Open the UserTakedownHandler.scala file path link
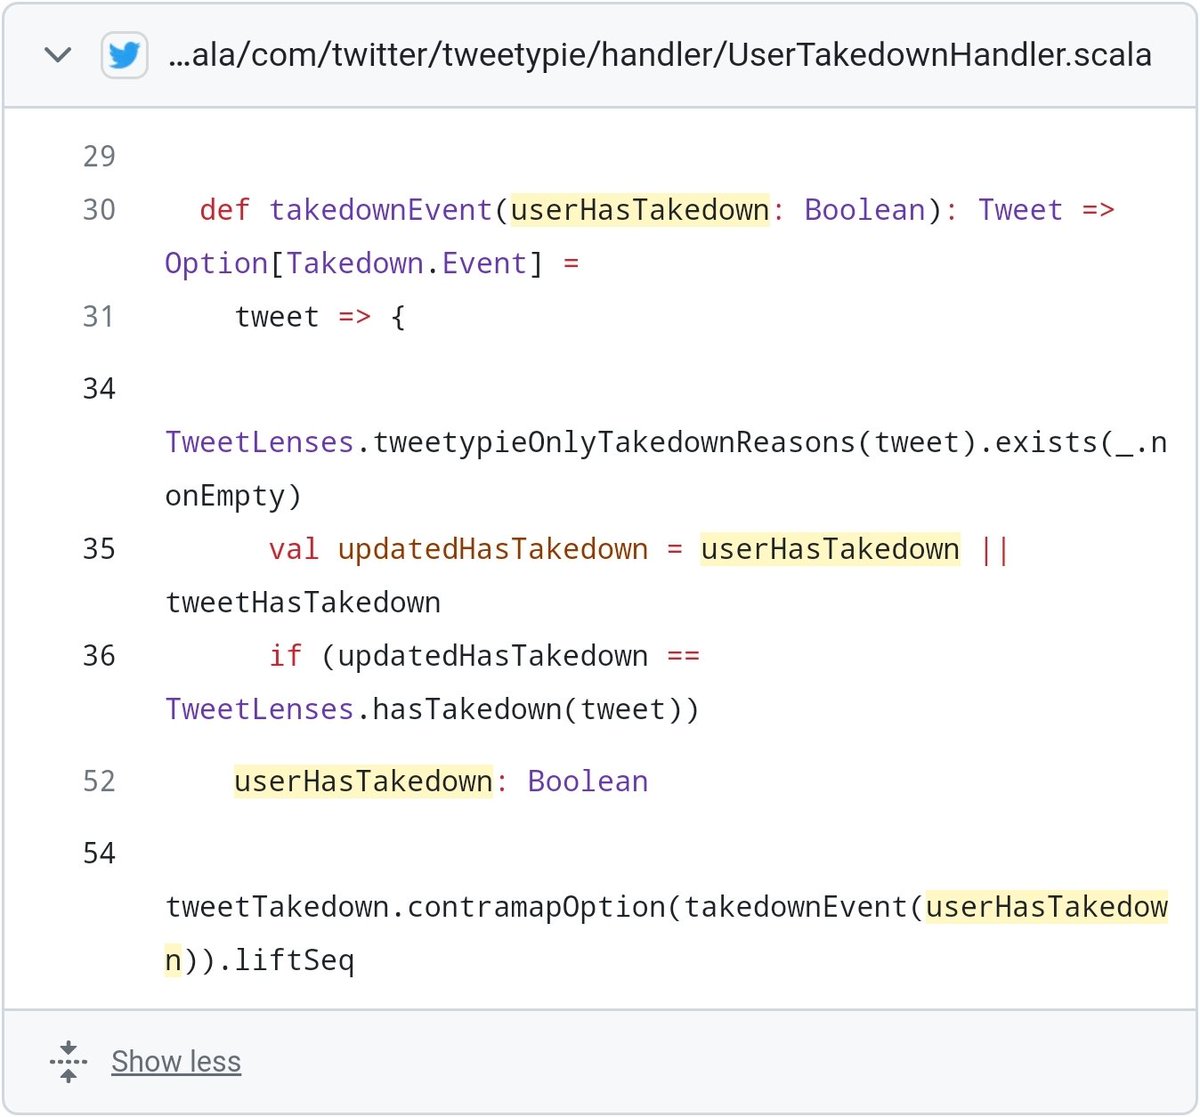The height and width of the screenshot is (1117, 1200). coord(660,54)
